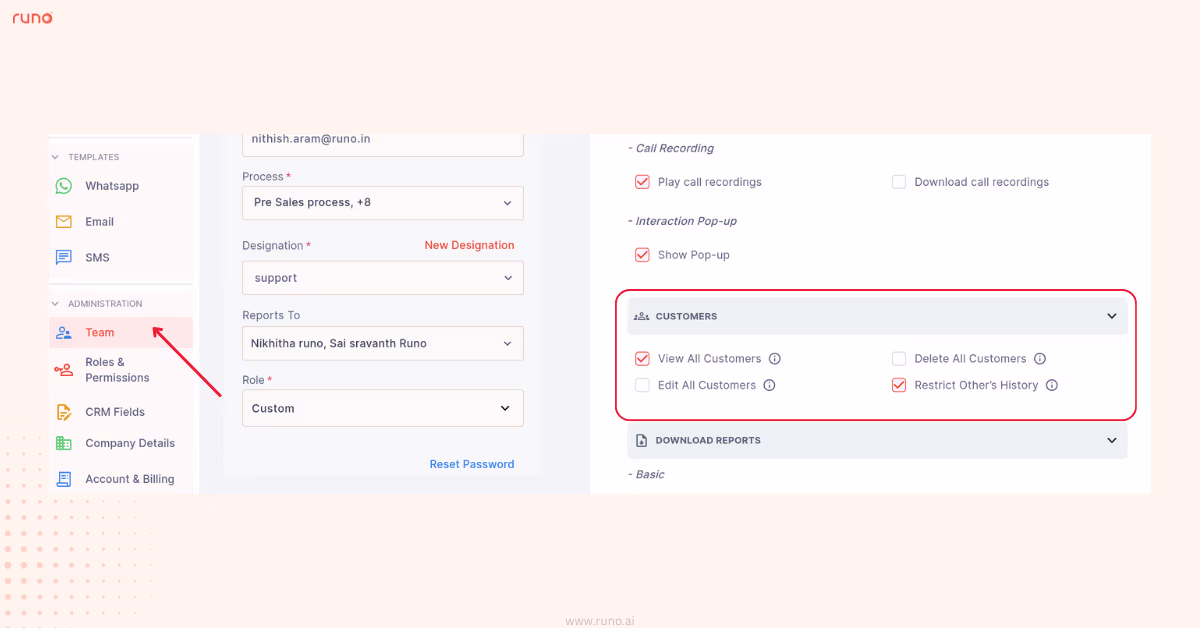Select the Whatsapp templates icon
Screen dimensions: 1200x628
tap(63, 185)
